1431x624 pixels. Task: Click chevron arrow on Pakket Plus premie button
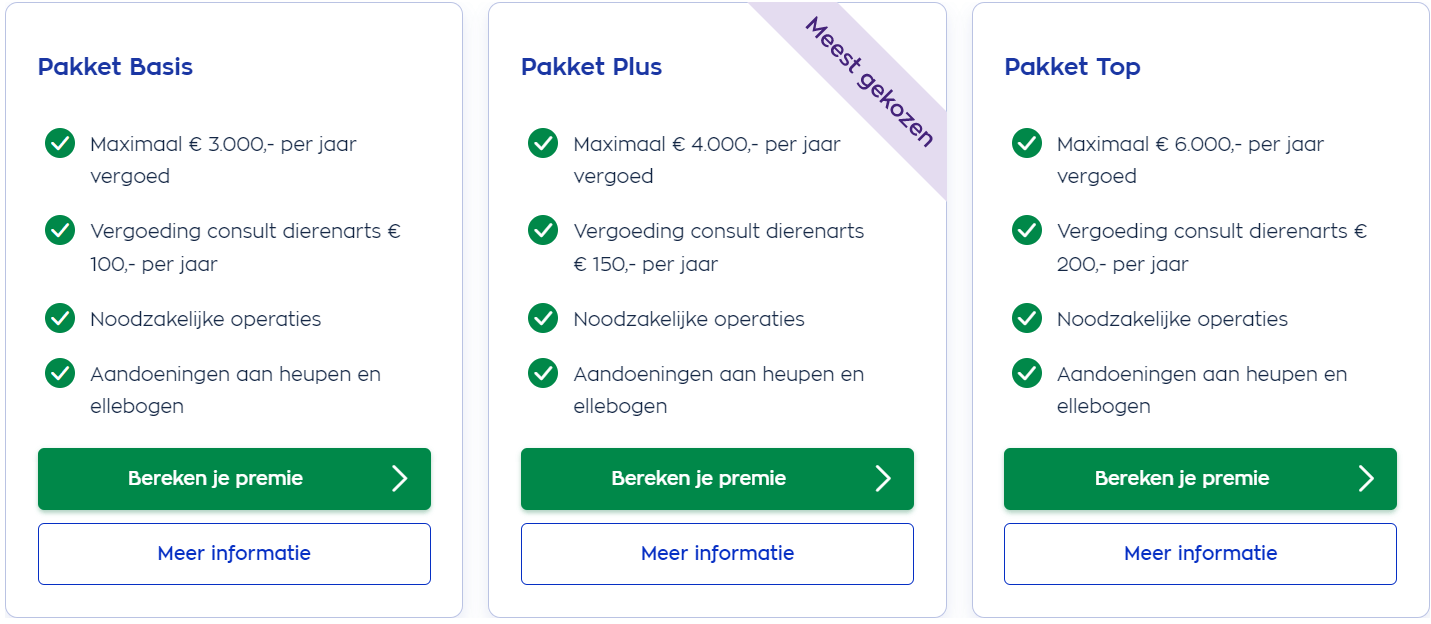pos(883,478)
